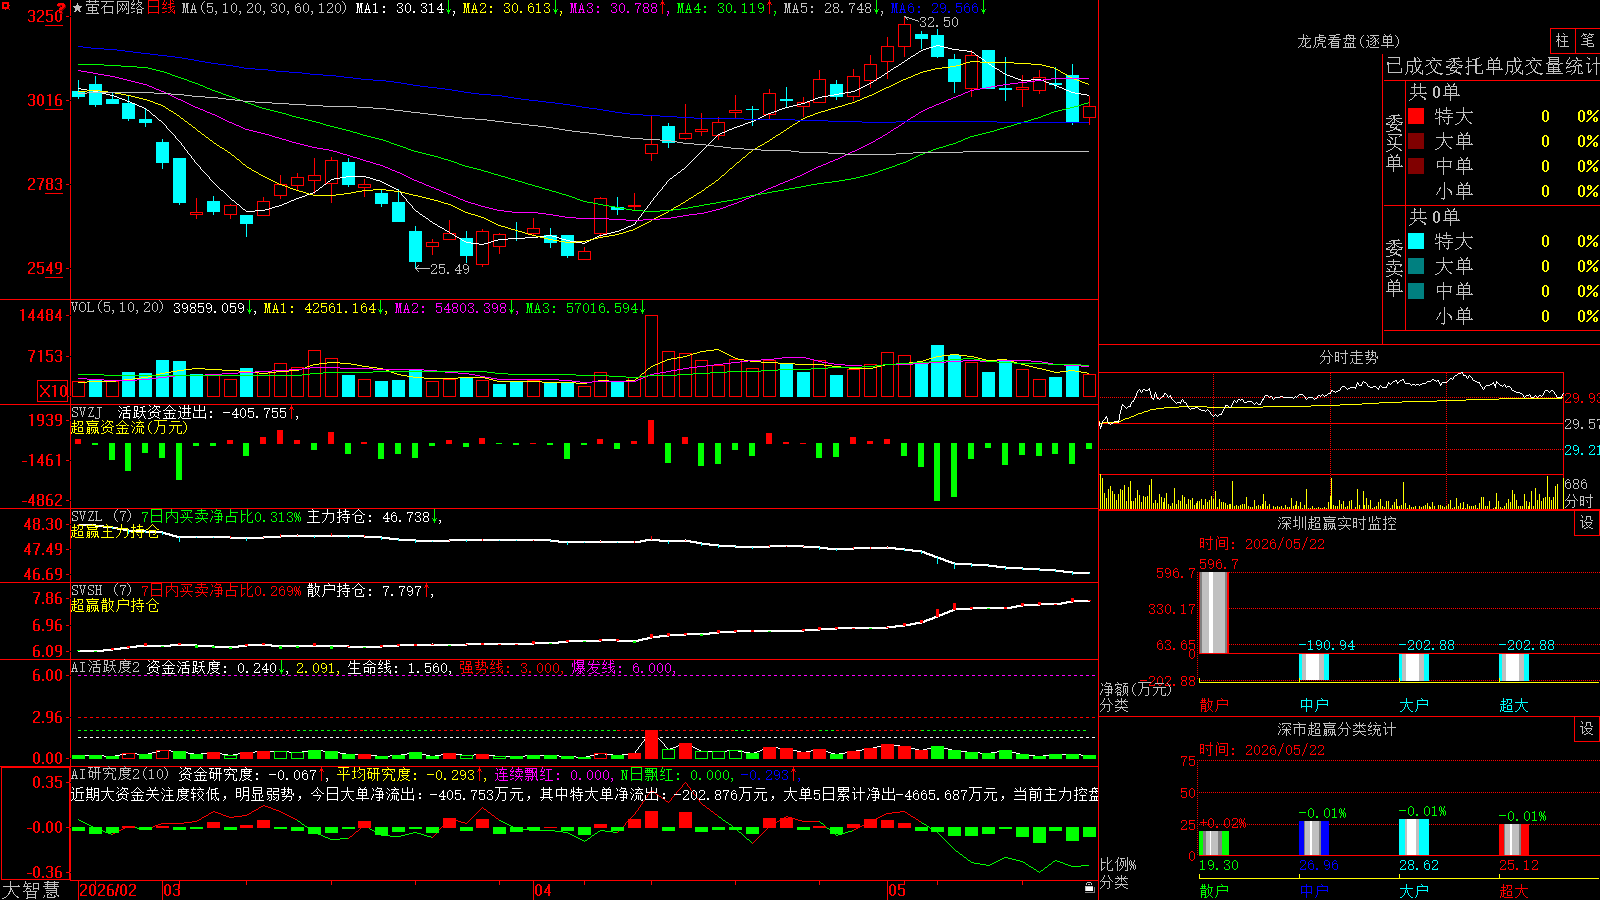Click the 主力持仓: 46.738 value
The image size is (1600, 900).
coord(371,517)
